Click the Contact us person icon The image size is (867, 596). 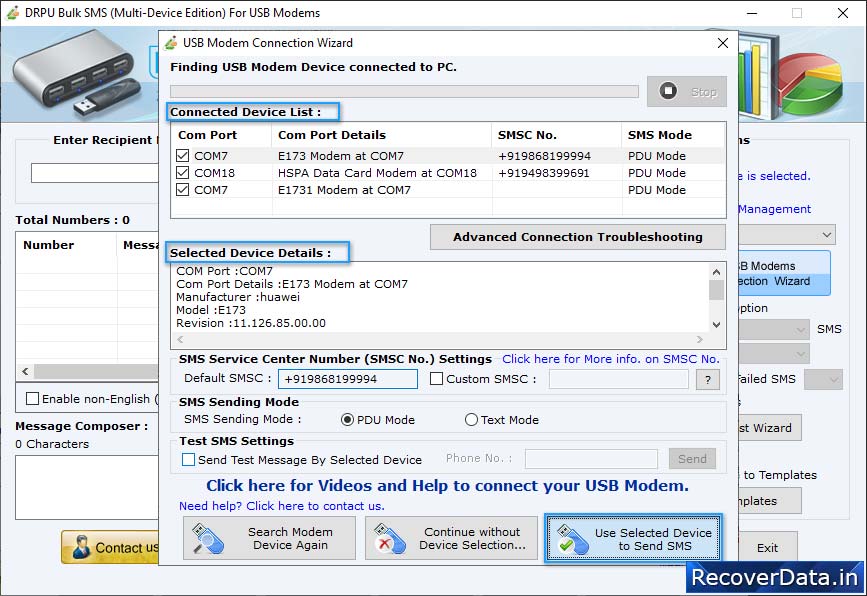click(x=81, y=547)
